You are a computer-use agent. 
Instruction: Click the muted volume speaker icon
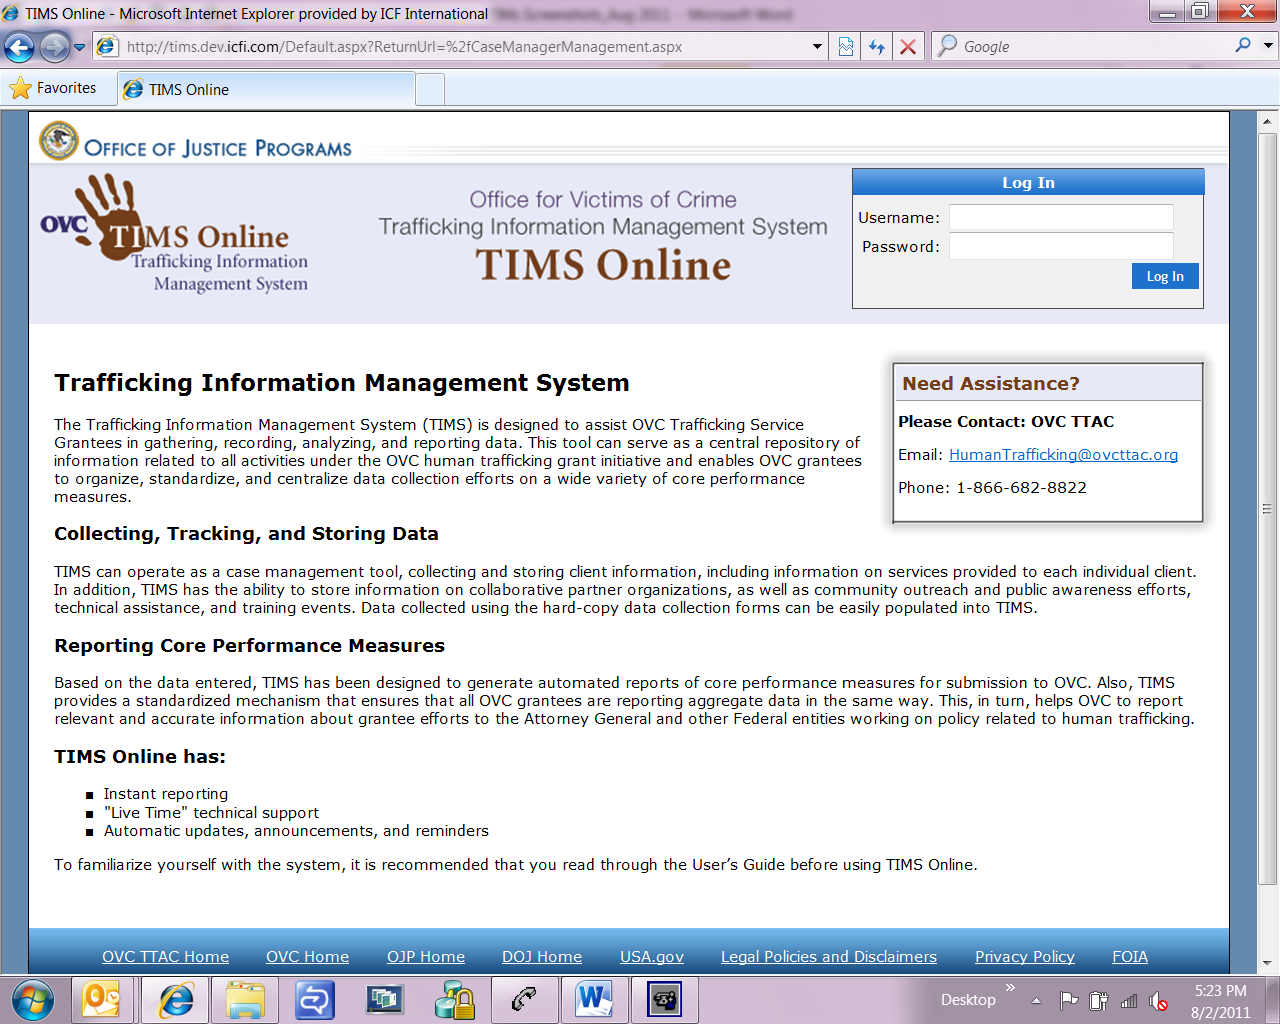pos(1159,1000)
